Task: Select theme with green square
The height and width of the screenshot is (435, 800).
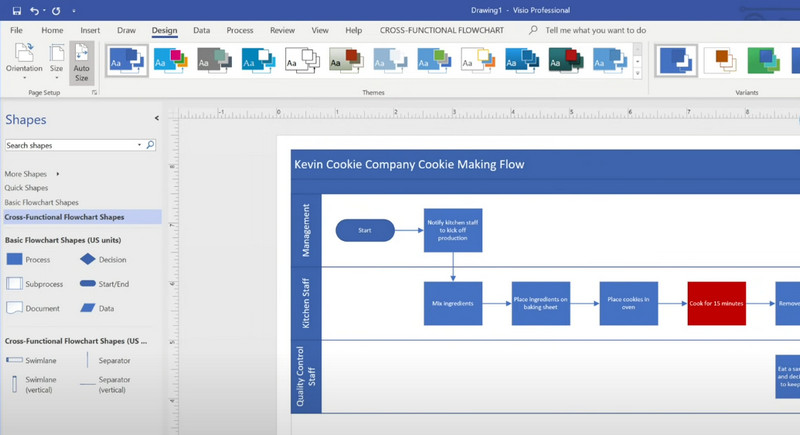Action: point(434,60)
